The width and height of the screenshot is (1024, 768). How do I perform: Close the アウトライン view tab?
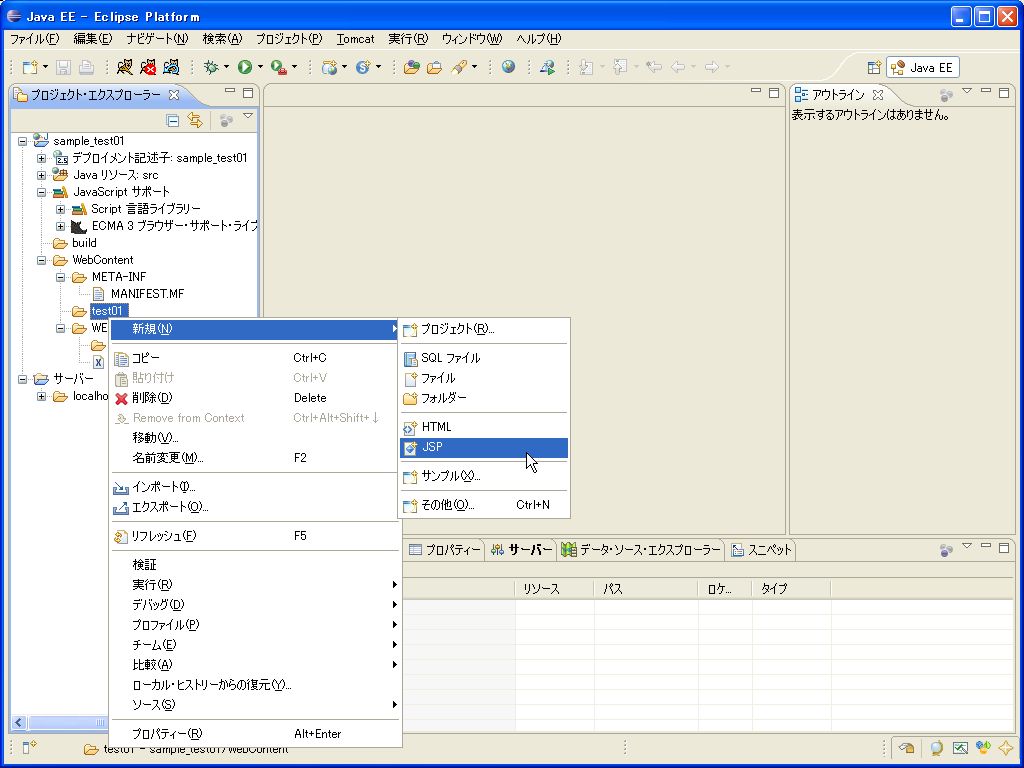pyautogui.click(x=878, y=95)
